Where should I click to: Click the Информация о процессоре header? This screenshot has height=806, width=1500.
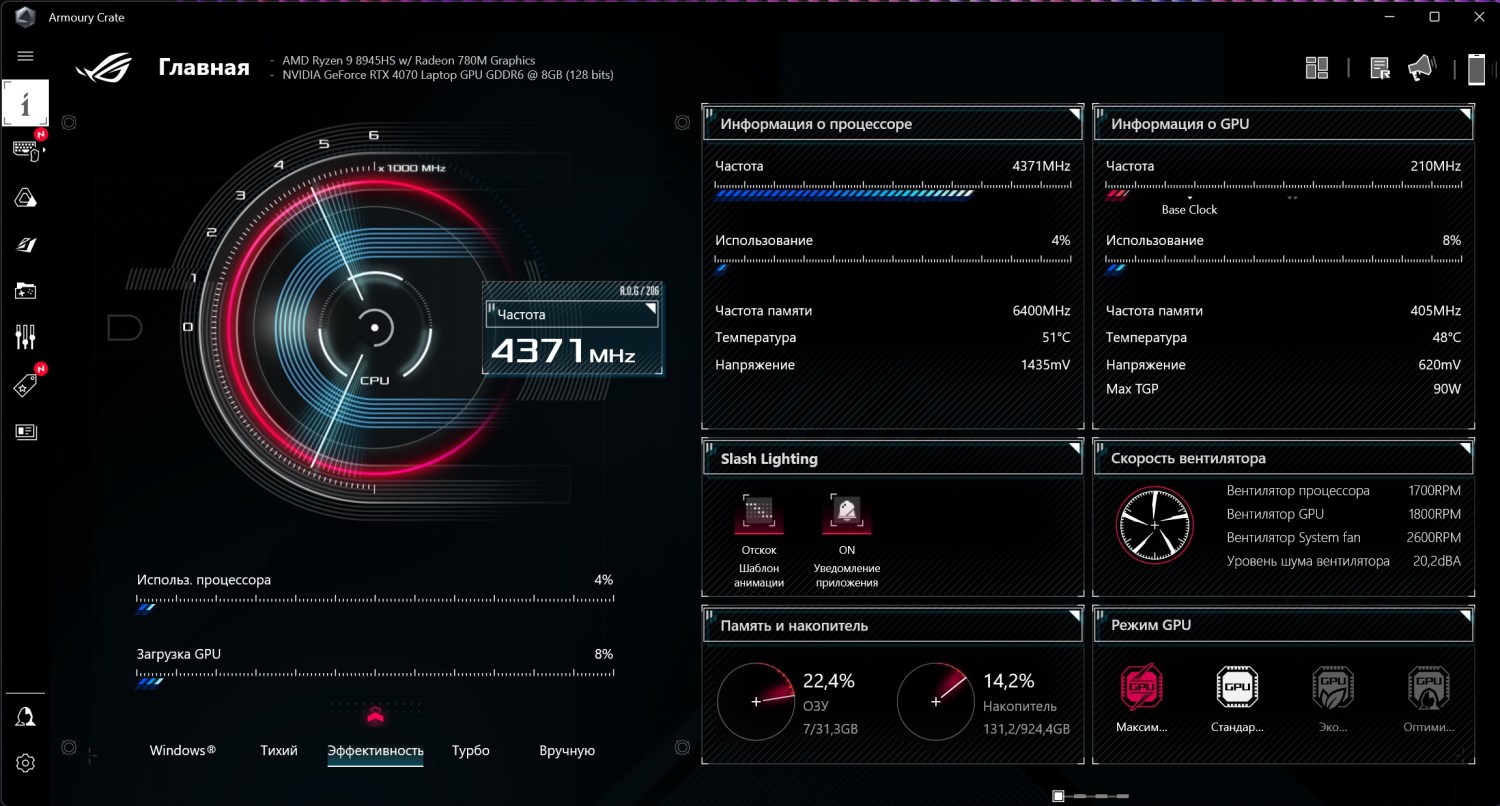point(892,124)
